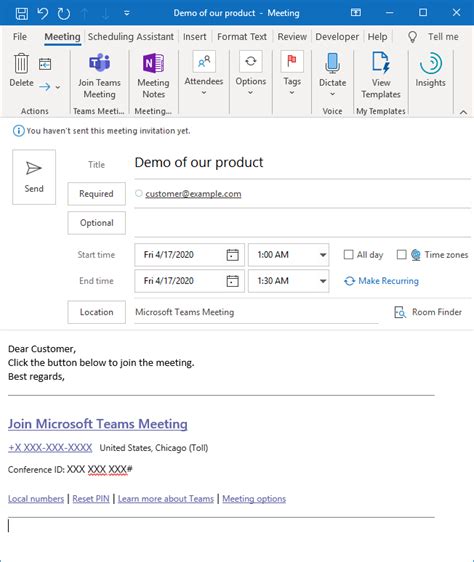Click the presence circle beside customer@example.com
This screenshot has height=562, width=474.
139,193
